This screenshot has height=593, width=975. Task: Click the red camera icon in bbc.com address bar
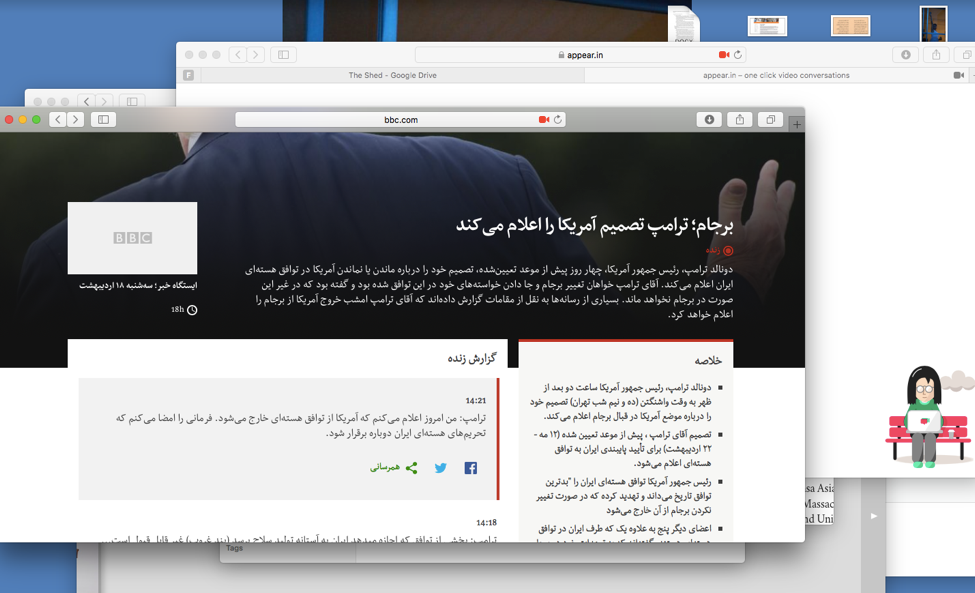(x=543, y=119)
